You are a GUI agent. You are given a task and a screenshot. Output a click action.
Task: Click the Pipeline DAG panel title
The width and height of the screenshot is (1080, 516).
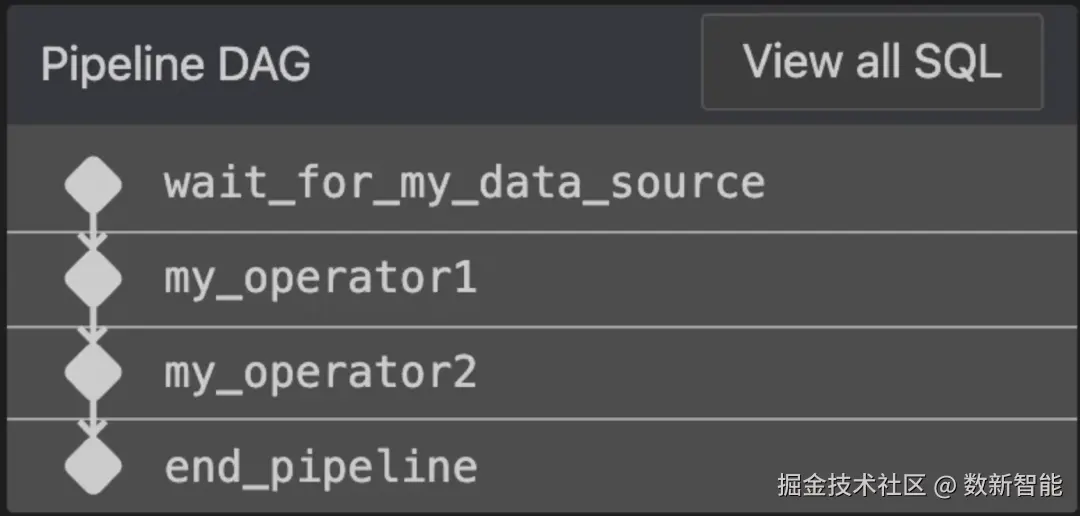click(176, 64)
